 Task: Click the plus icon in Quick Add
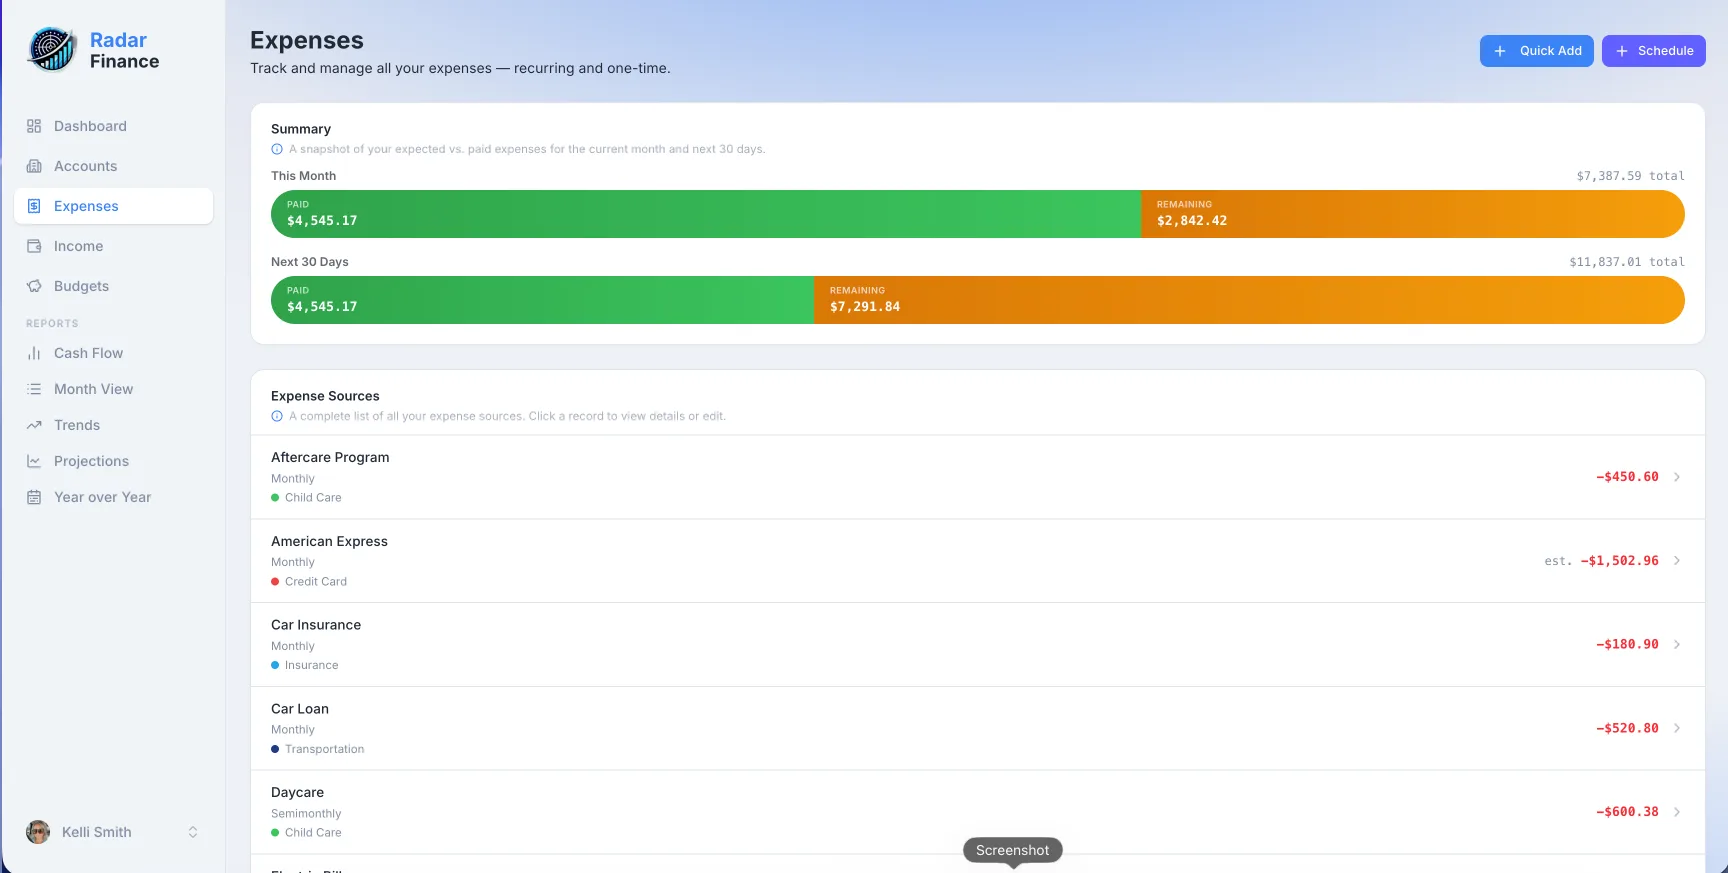tap(1500, 51)
